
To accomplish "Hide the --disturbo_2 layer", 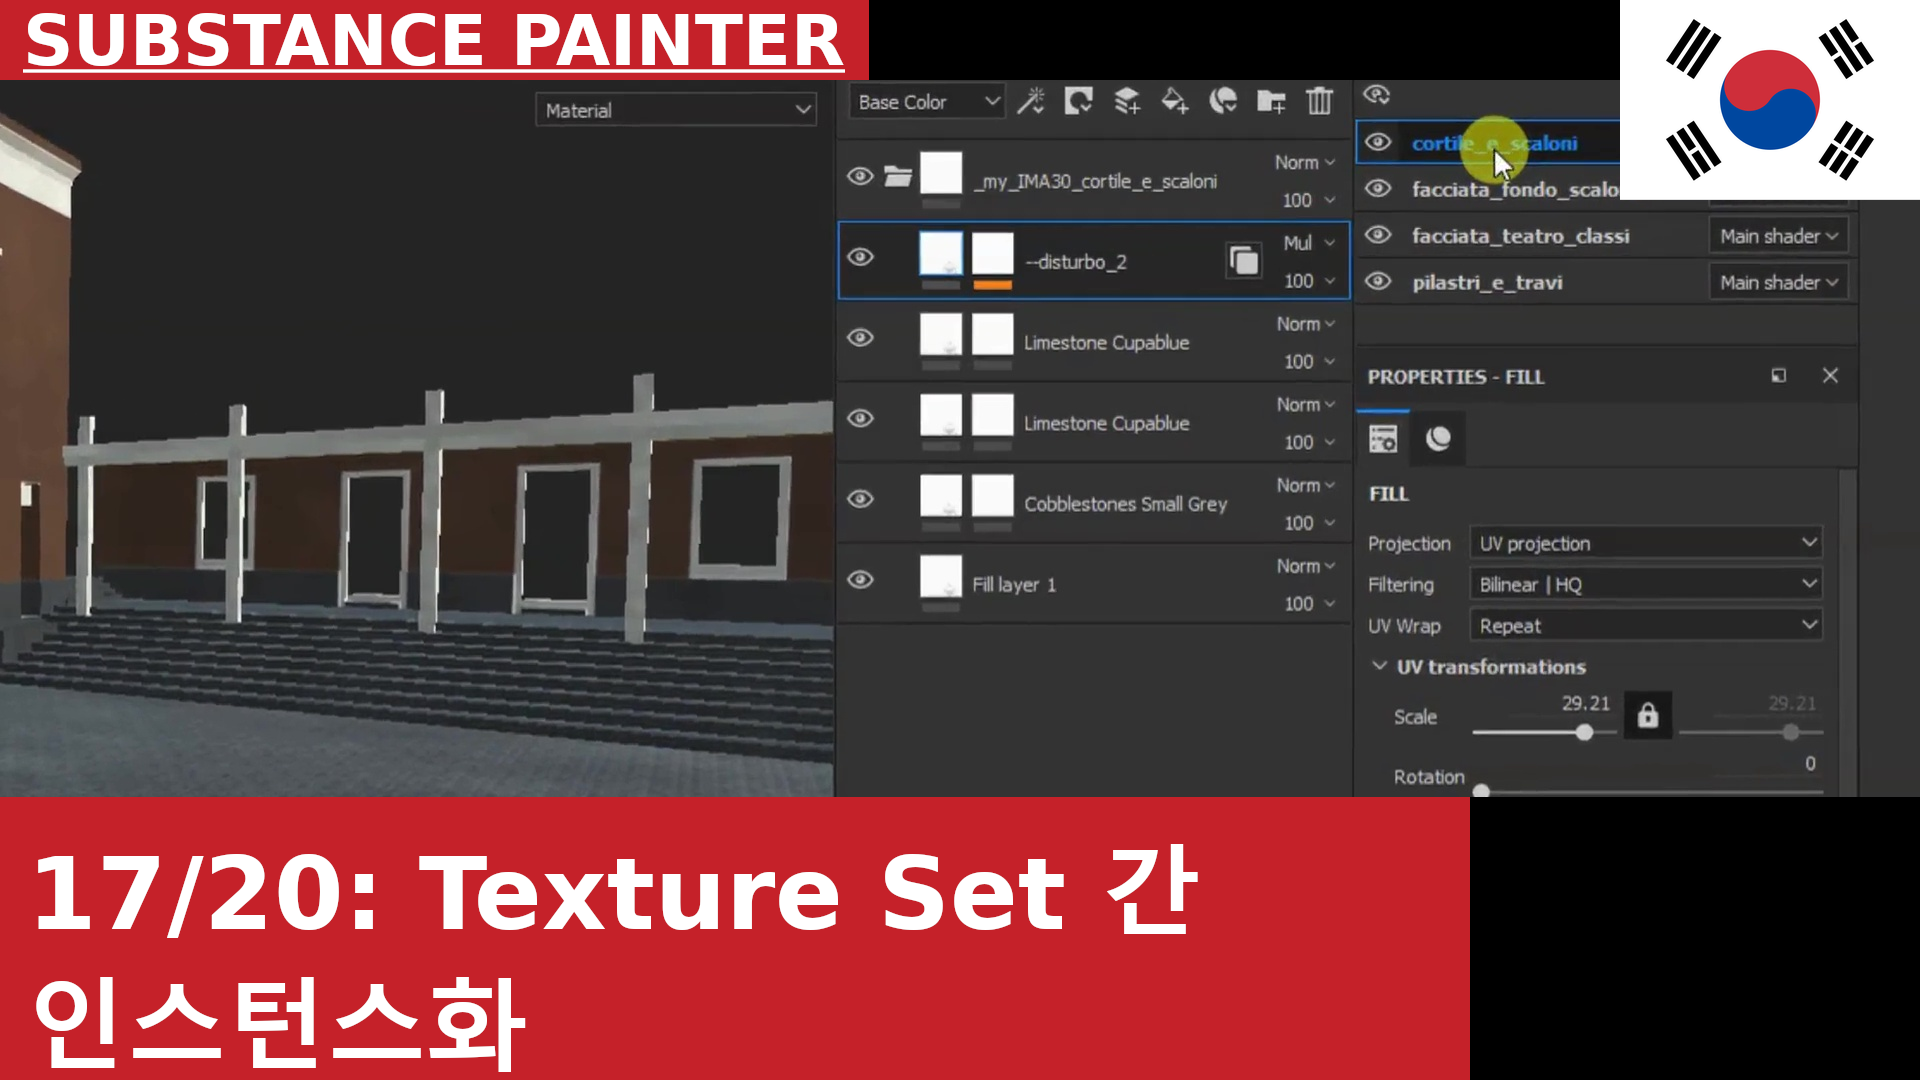I will click(860, 258).
